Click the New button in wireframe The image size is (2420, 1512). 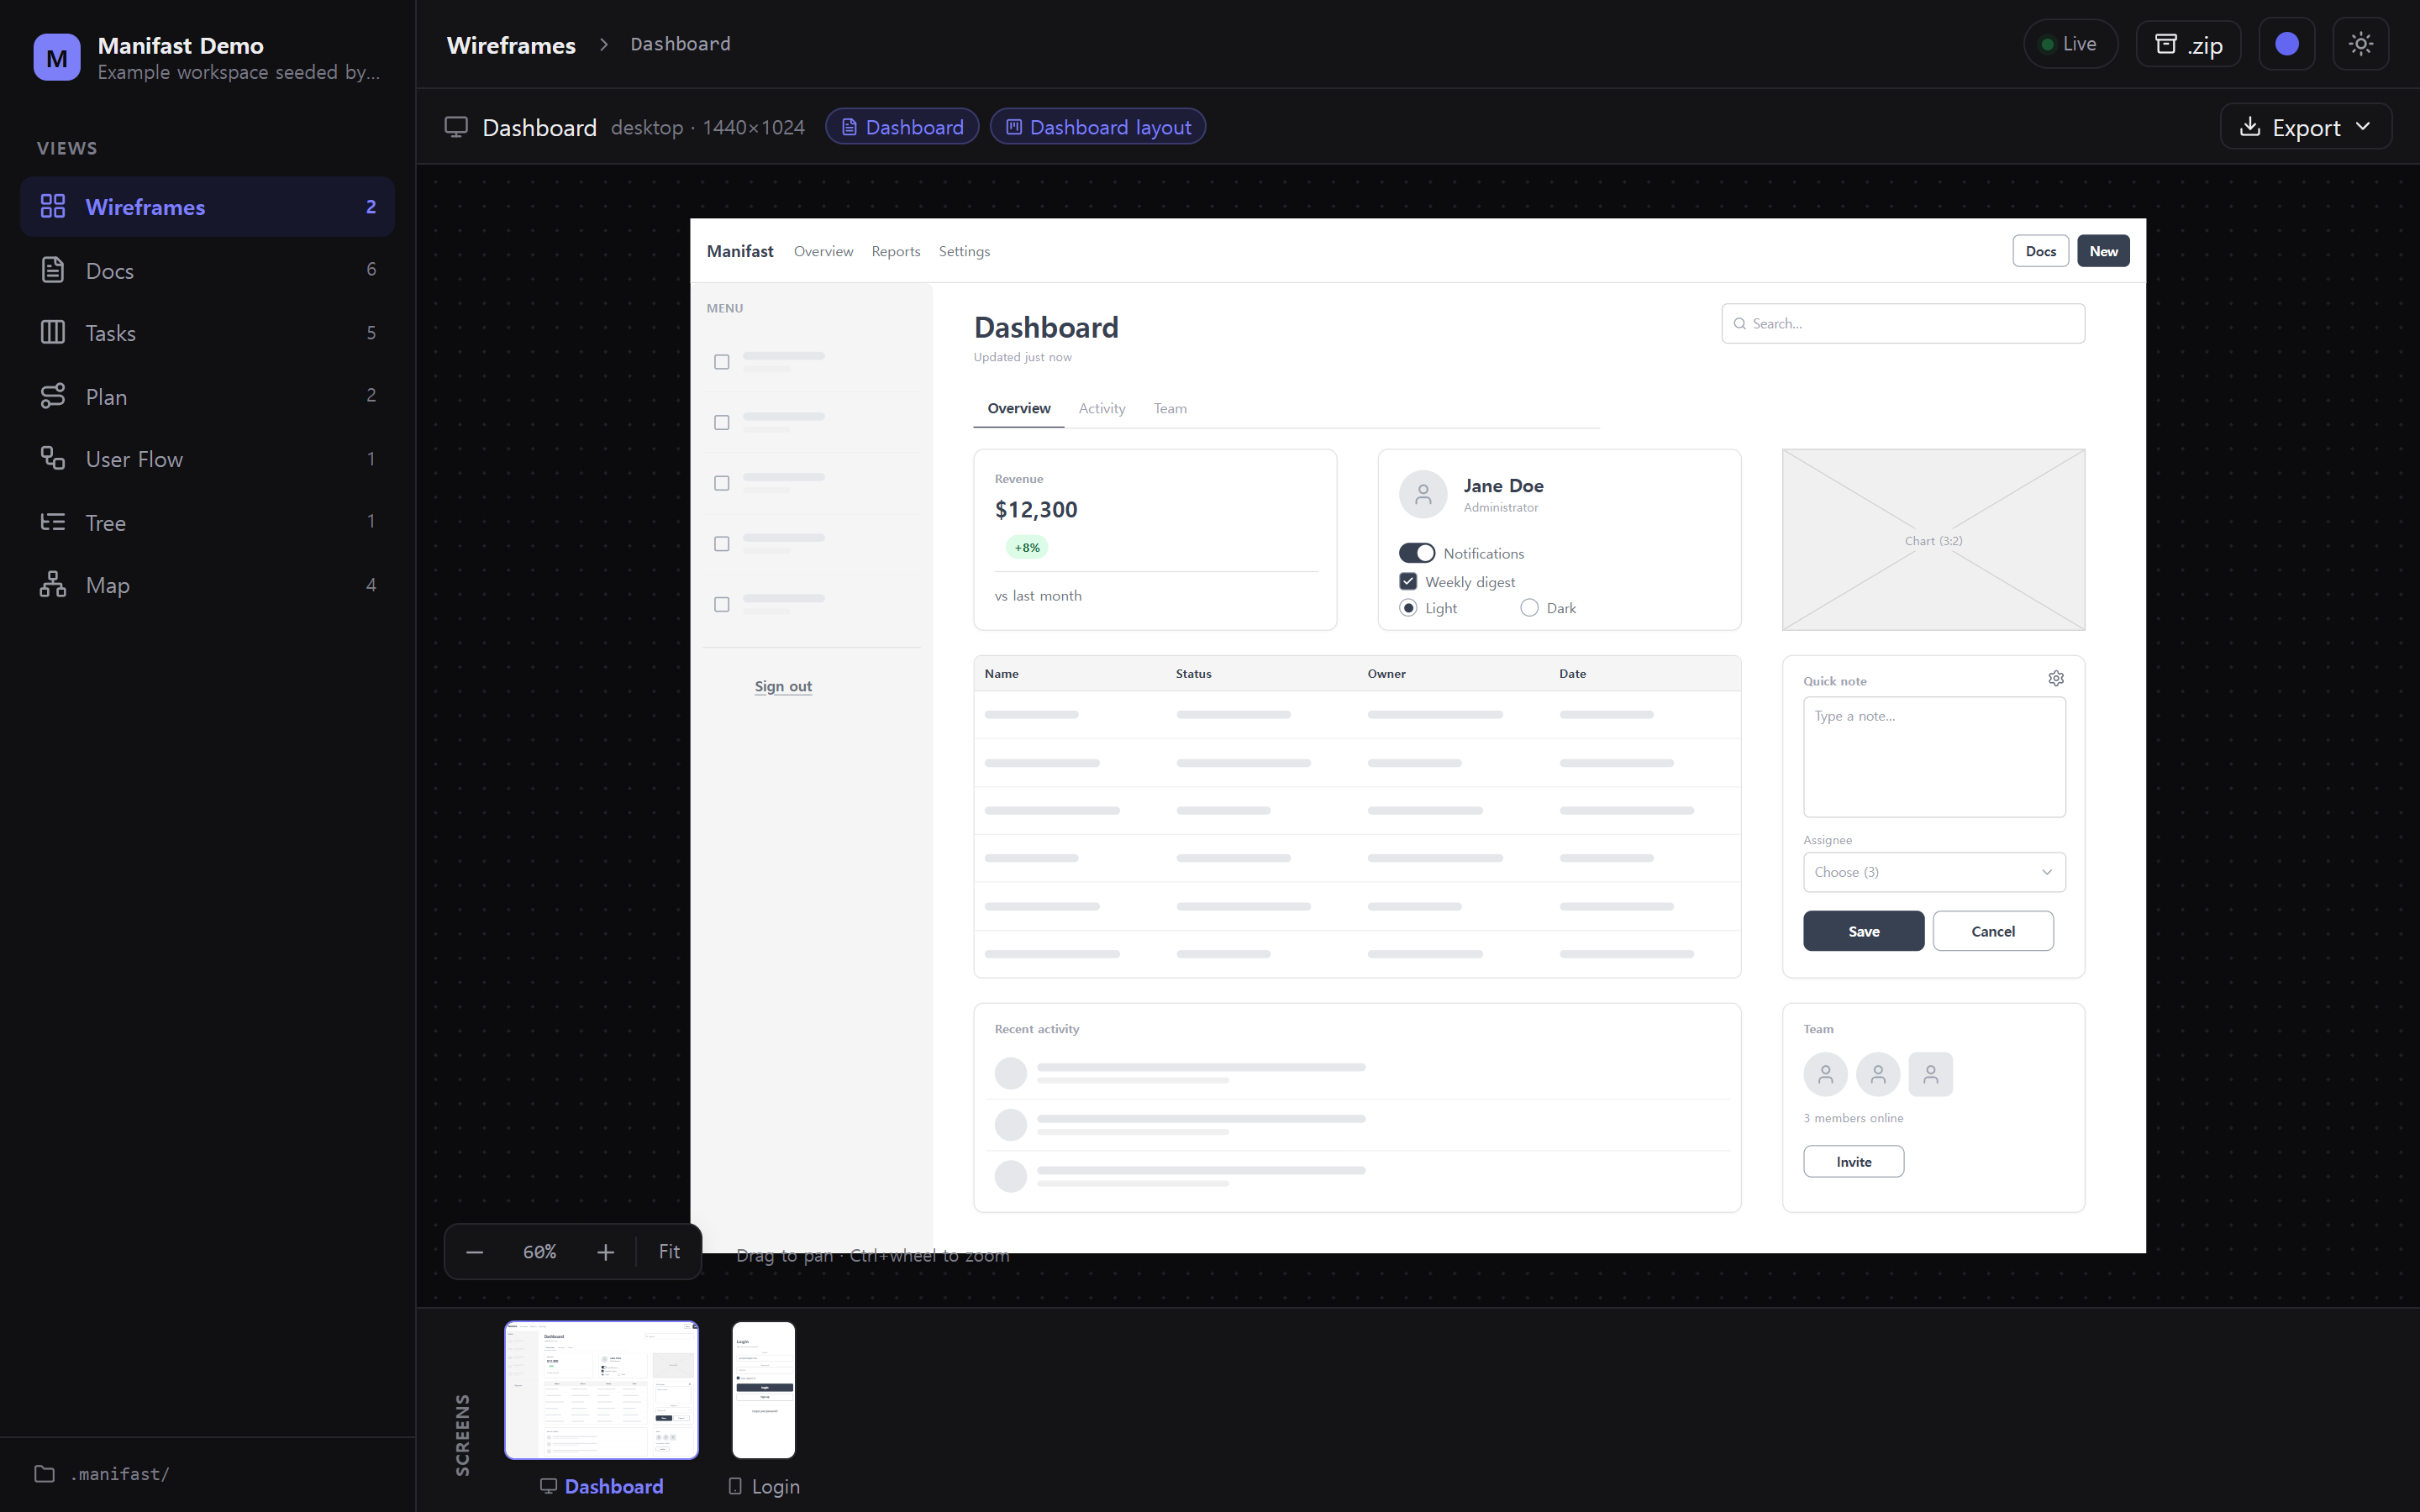click(x=2103, y=251)
